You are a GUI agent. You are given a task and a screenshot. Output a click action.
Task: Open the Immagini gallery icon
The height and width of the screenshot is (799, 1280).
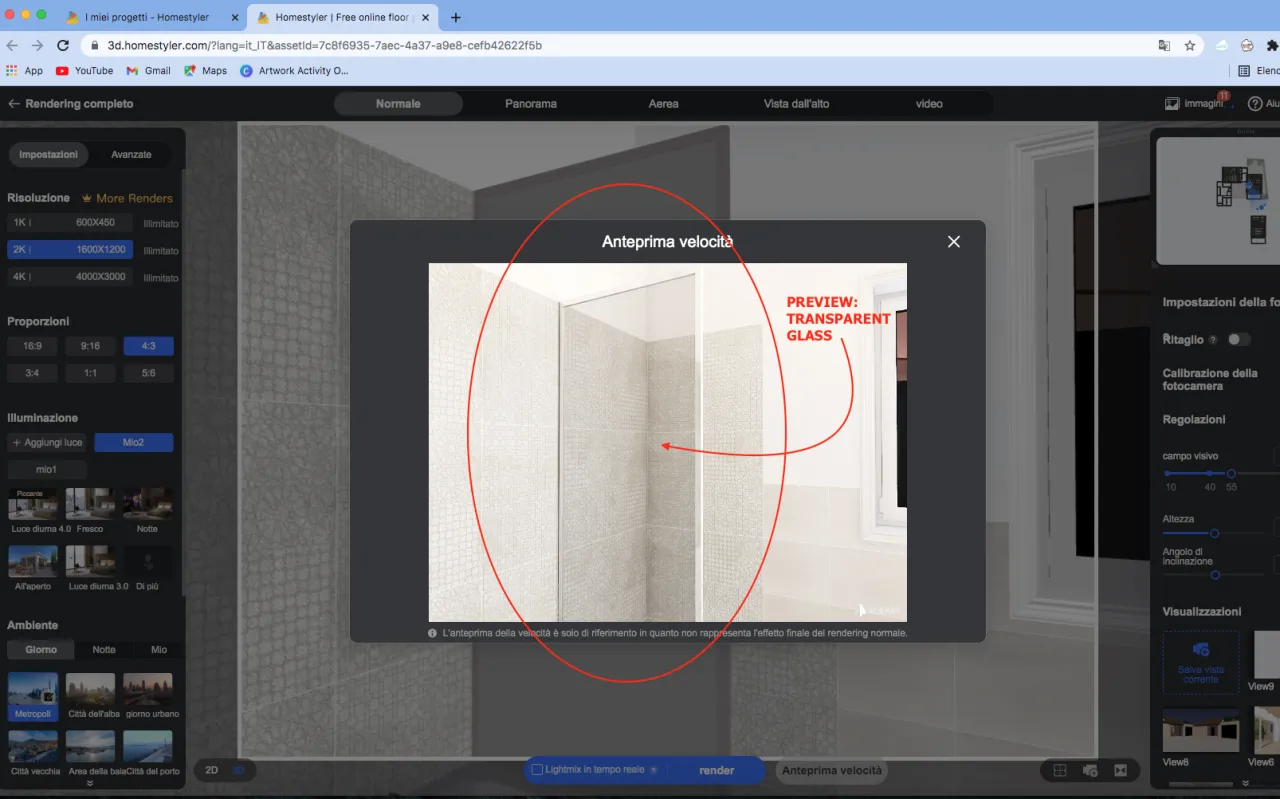tap(1172, 104)
